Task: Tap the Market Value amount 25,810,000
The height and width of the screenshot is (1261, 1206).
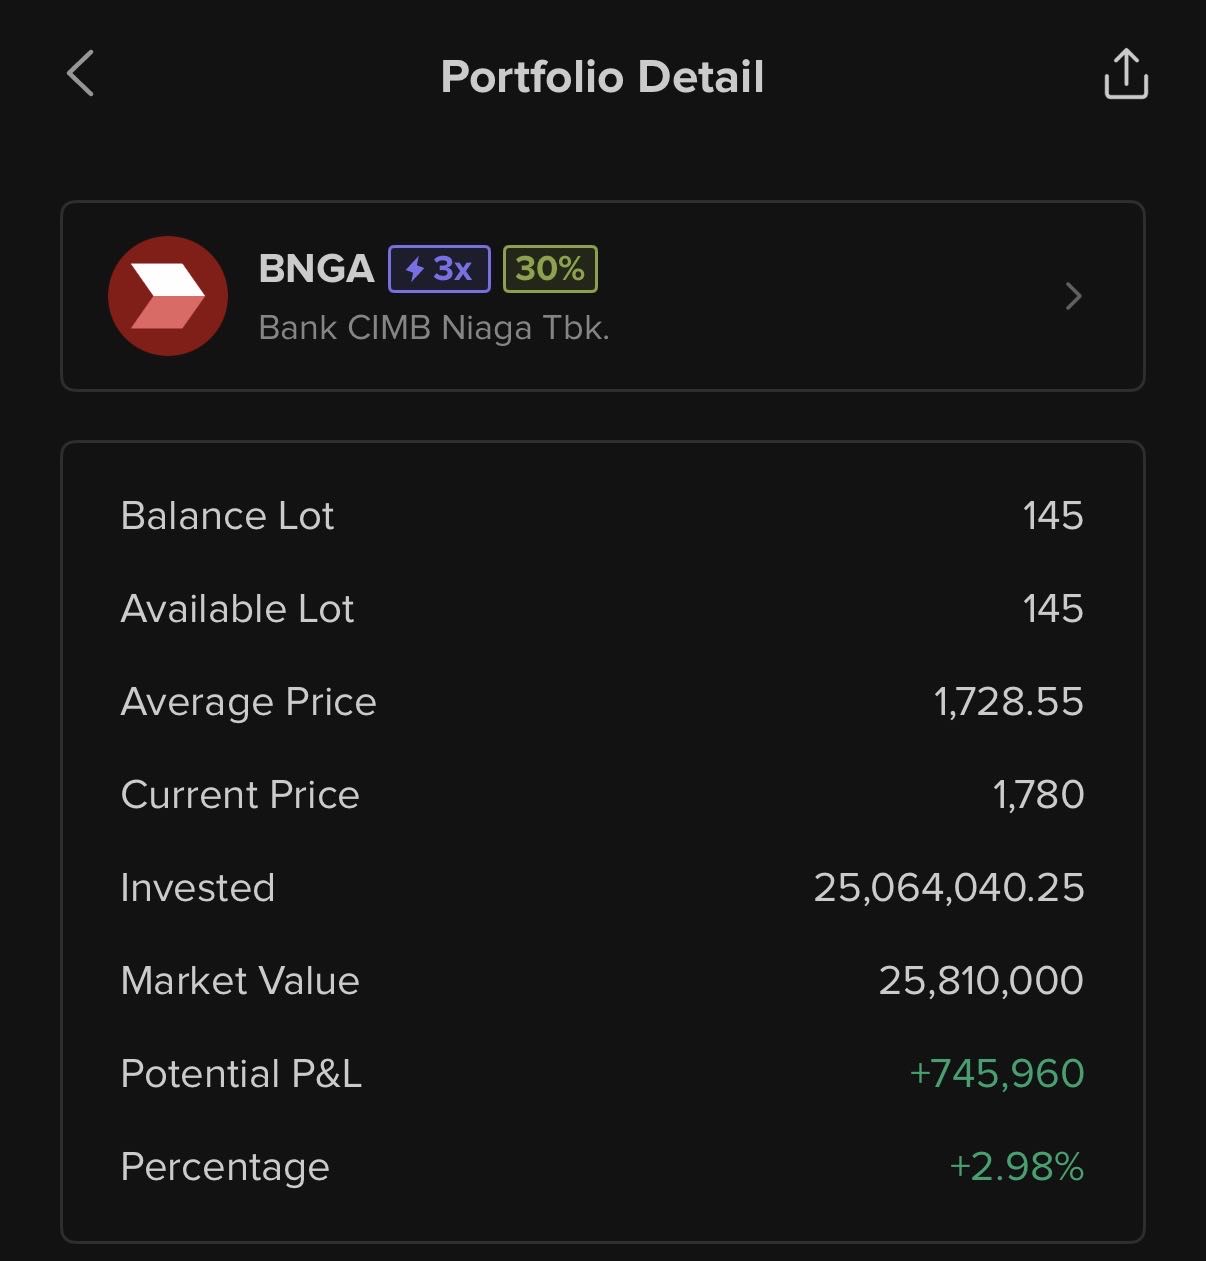Action: point(980,981)
